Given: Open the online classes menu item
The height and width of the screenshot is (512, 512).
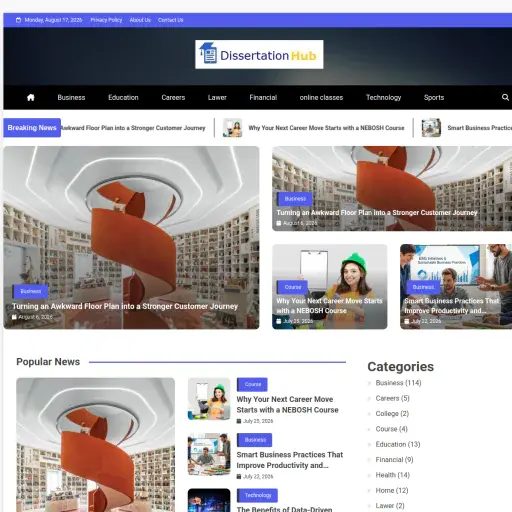Looking at the screenshot, I should [x=321, y=98].
